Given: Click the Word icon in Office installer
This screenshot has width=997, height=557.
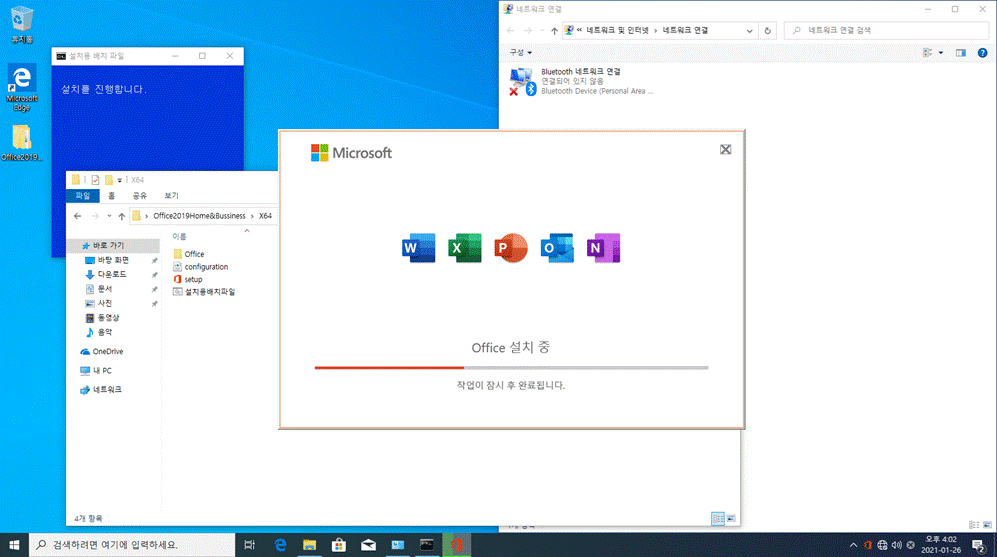Looking at the screenshot, I should tap(418, 248).
